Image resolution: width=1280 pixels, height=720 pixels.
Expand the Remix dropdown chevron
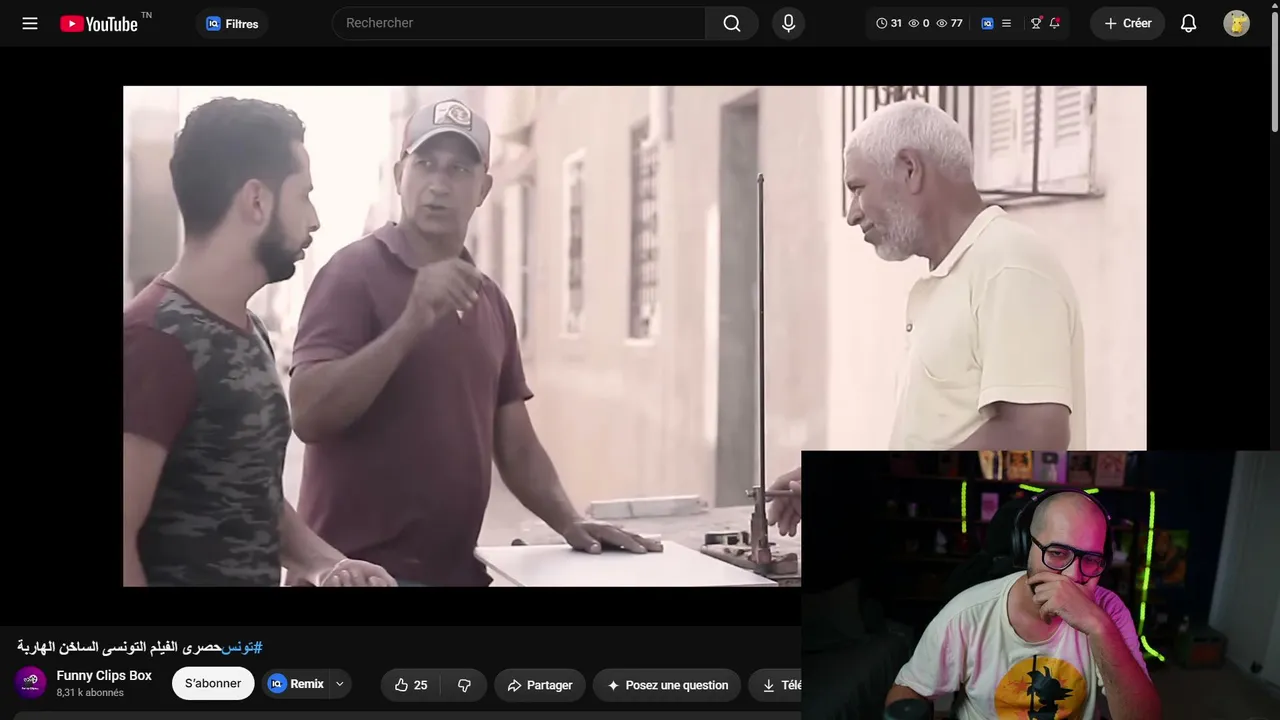(340, 684)
